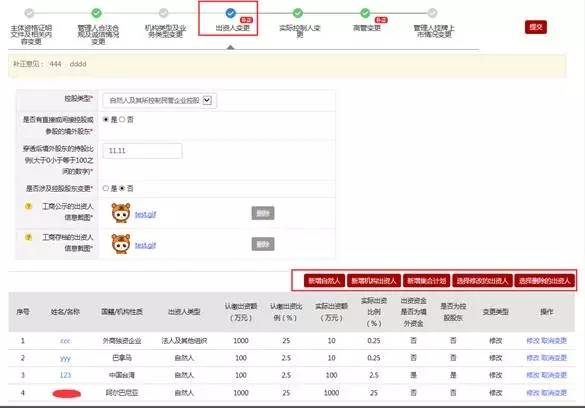Open test.gif link in 工商存档的出资人 row
The height and width of the screenshot is (408, 585).
tap(145, 245)
